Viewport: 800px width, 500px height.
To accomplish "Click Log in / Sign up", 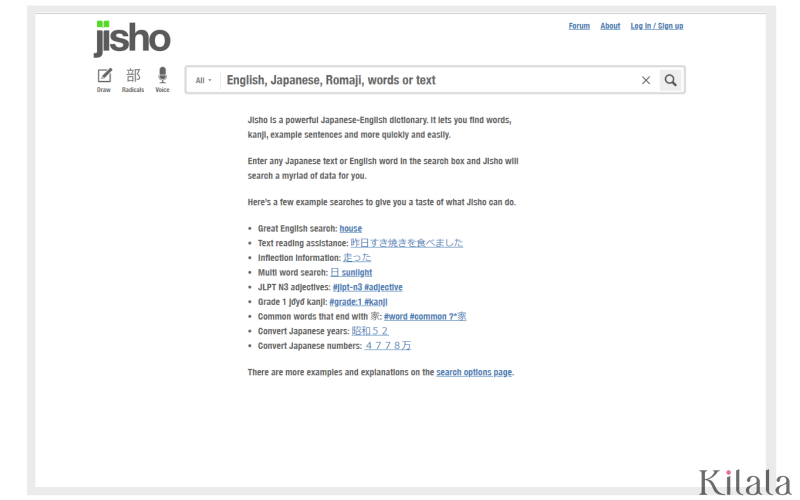I will 657,26.
